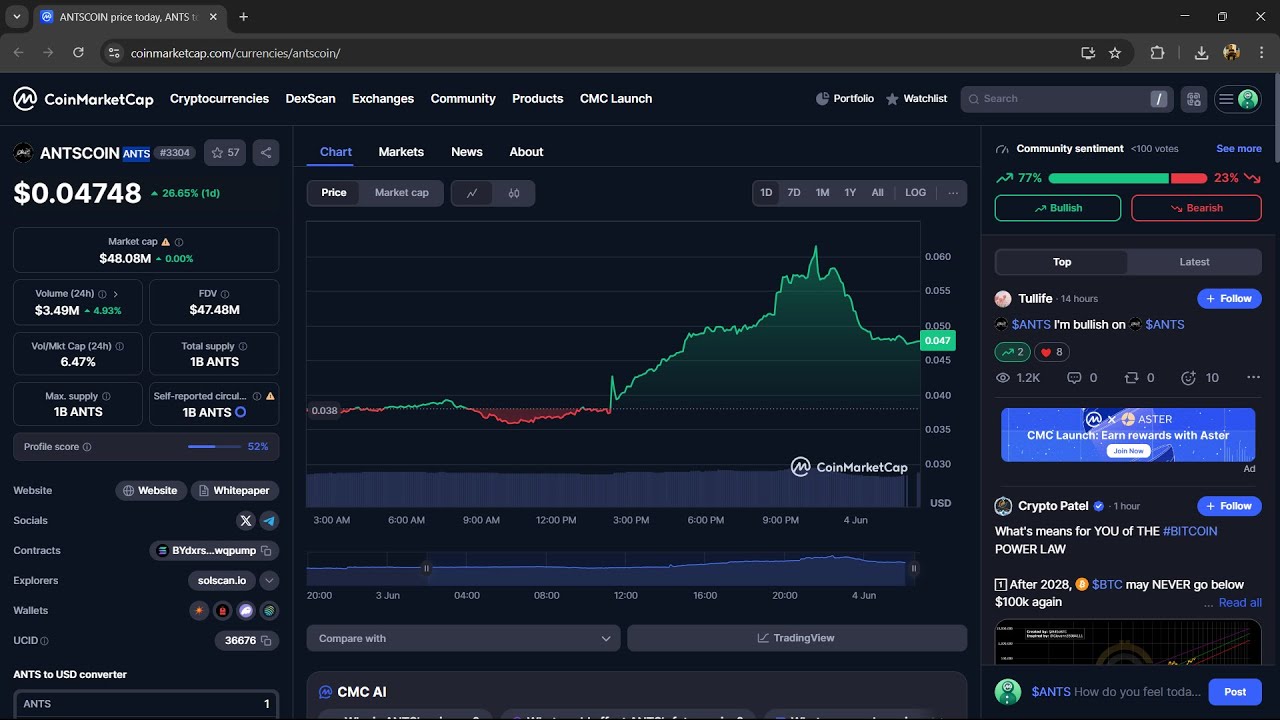Screen dimensions: 1280x720
Task: Toggle the Market cap chart view
Action: click(x=401, y=193)
